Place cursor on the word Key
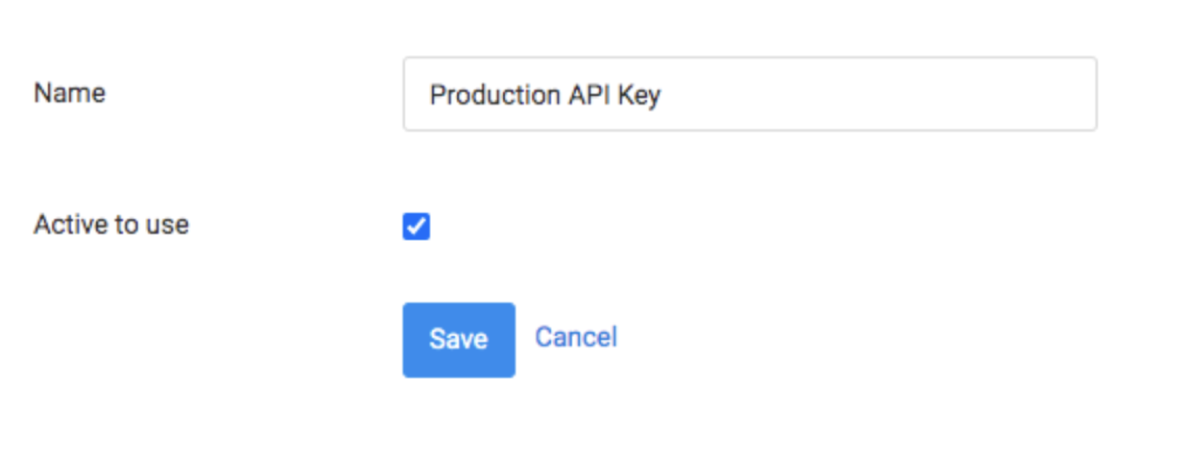1200x449 pixels. pos(640,95)
